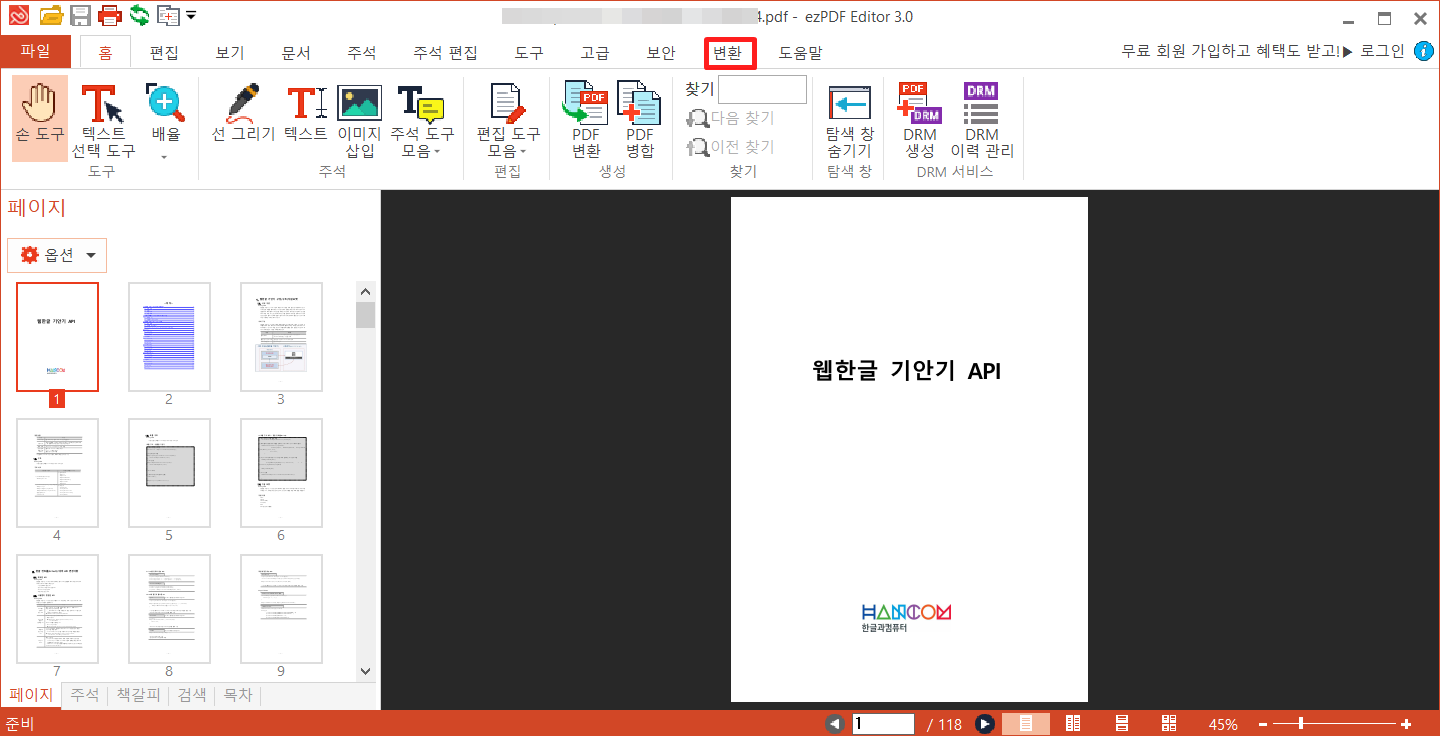The image size is (1440, 736).
Task: Go to next page using status bar arrow
Action: coord(985,724)
